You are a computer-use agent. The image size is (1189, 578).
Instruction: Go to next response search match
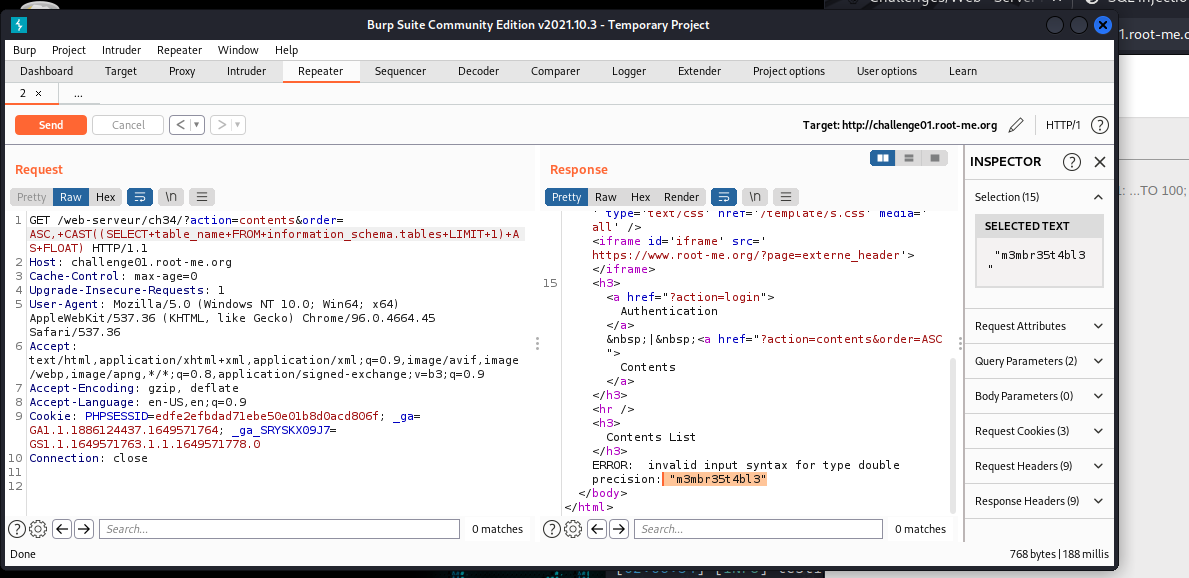(x=620, y=529)
